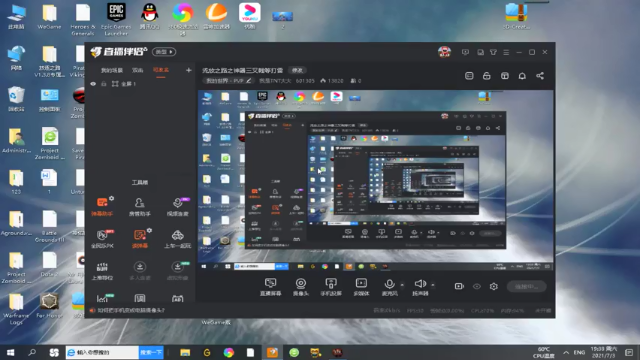The width and height of the screenshot is (640, 360).
Task: Add a new scene with plus button
Action: coord(189,70)
